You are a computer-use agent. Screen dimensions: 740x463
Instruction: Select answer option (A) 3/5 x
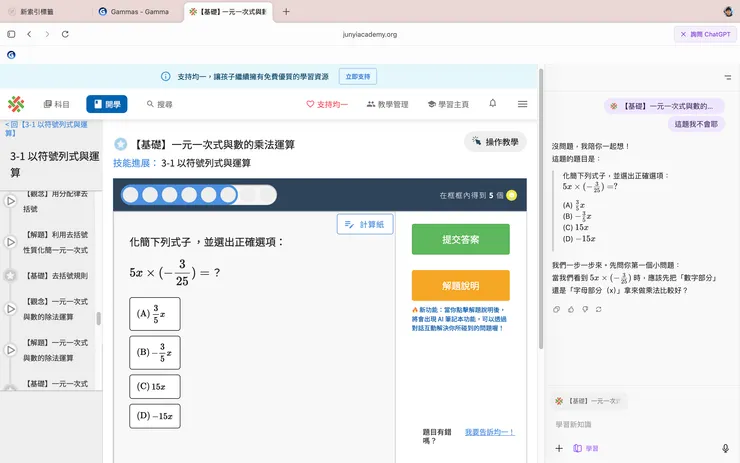tap(155, 314)
